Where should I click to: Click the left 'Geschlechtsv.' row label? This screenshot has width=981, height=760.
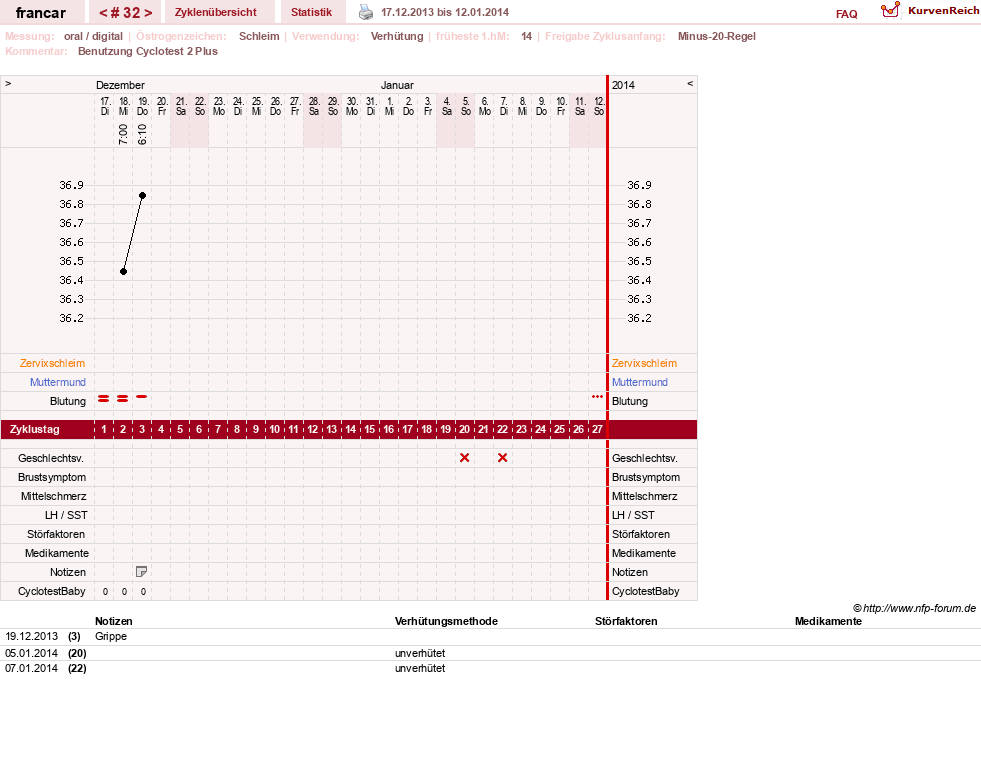(x=51, y=459)
